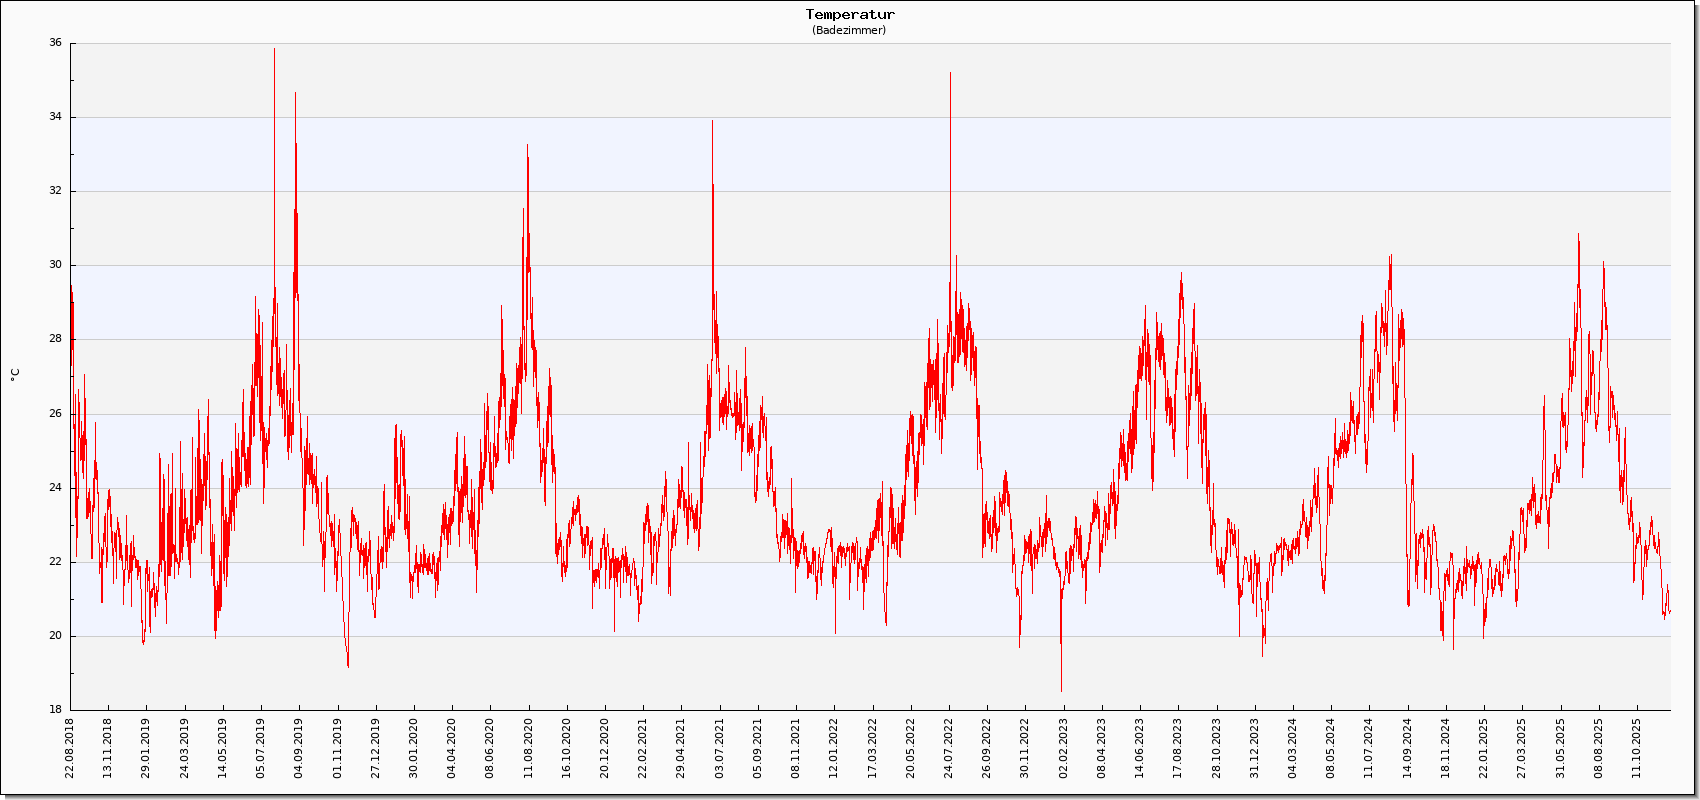Viewport: 1700px width, 800px height.
Task: Click the °C y-axis unit label
Action: point(15,375)
